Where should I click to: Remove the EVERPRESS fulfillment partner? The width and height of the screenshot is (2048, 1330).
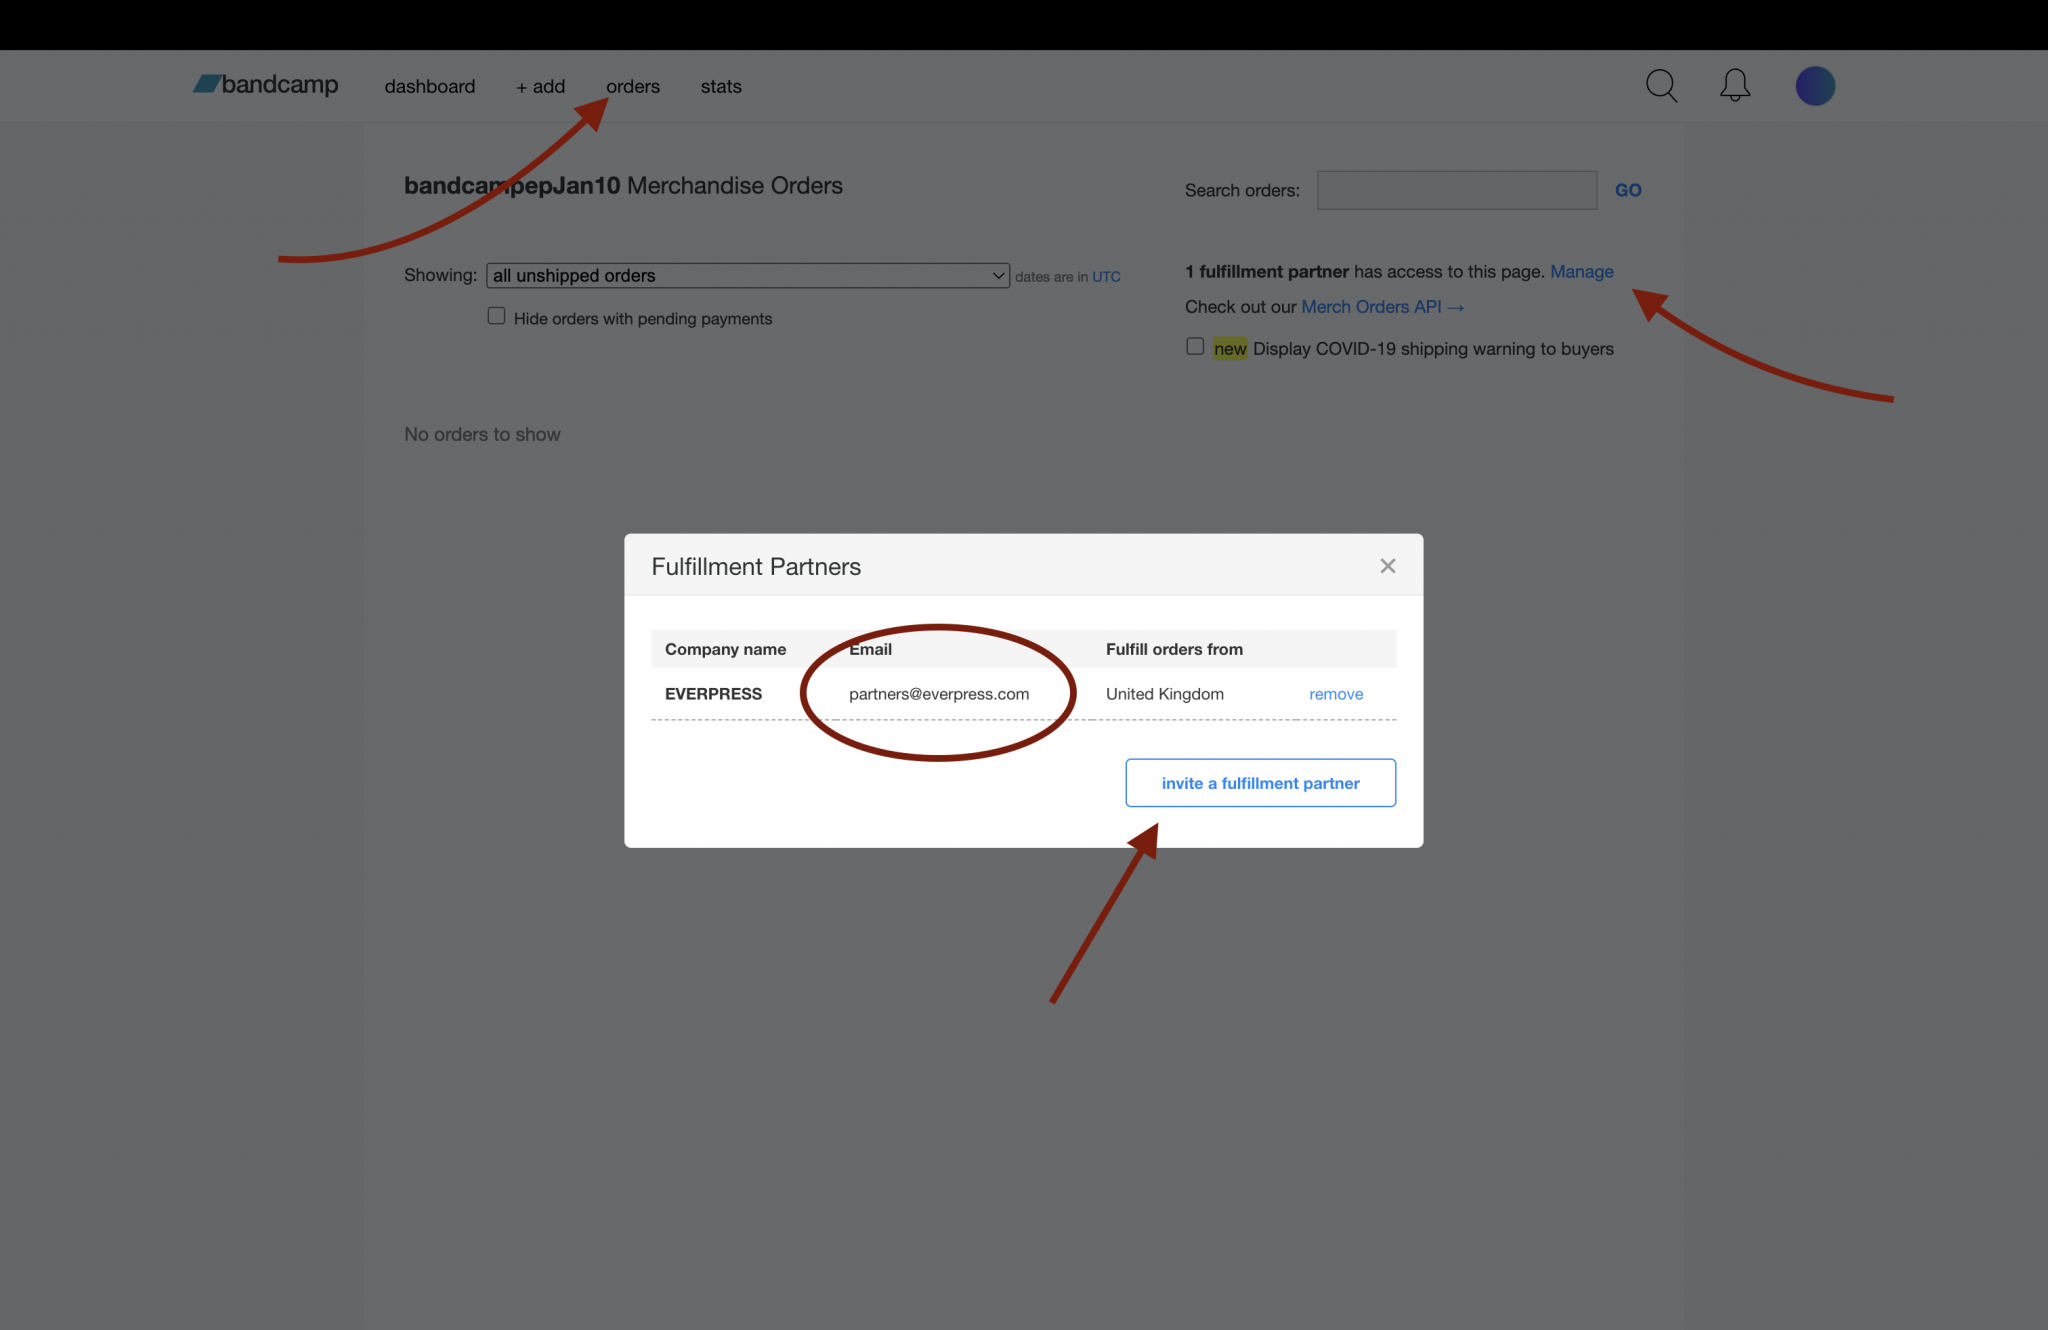click(1336, 693)
